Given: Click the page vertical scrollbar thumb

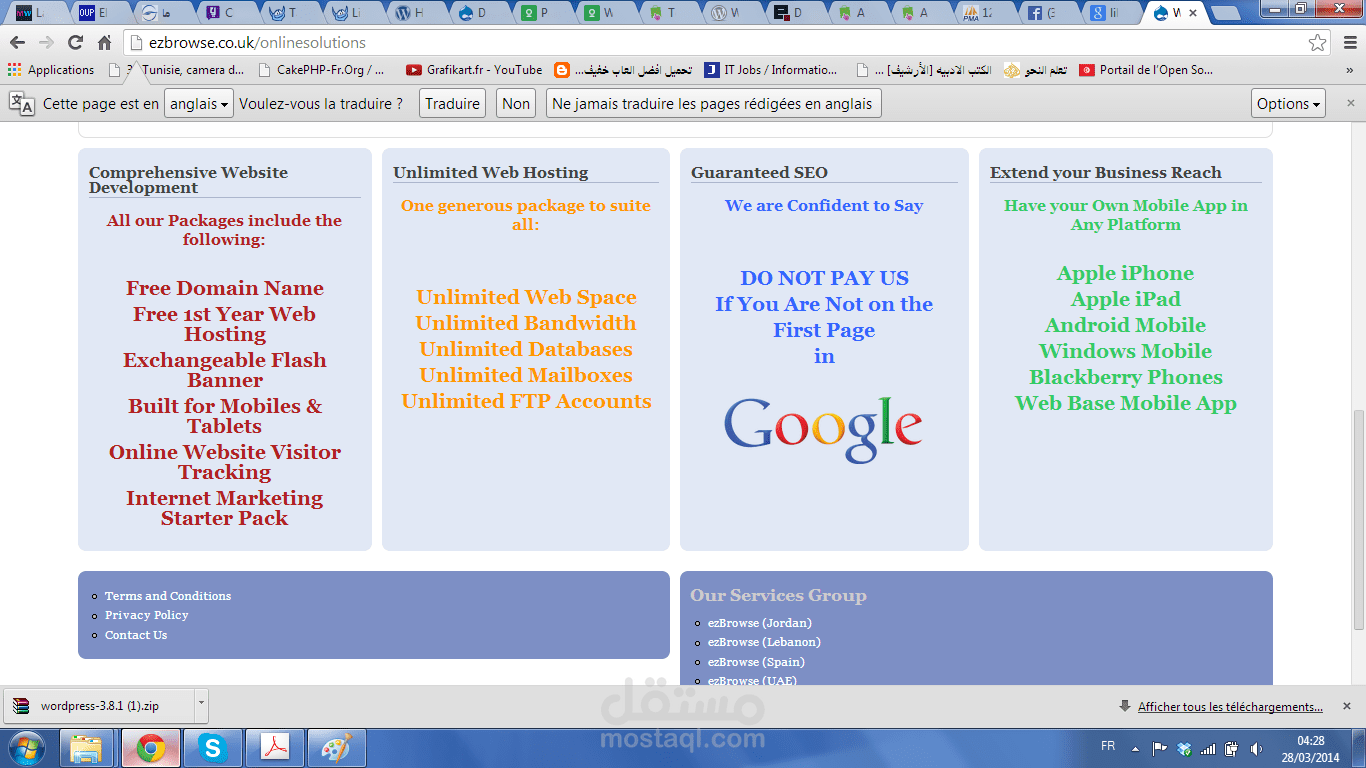Looking at the screenshot, I should point(1358,519).
